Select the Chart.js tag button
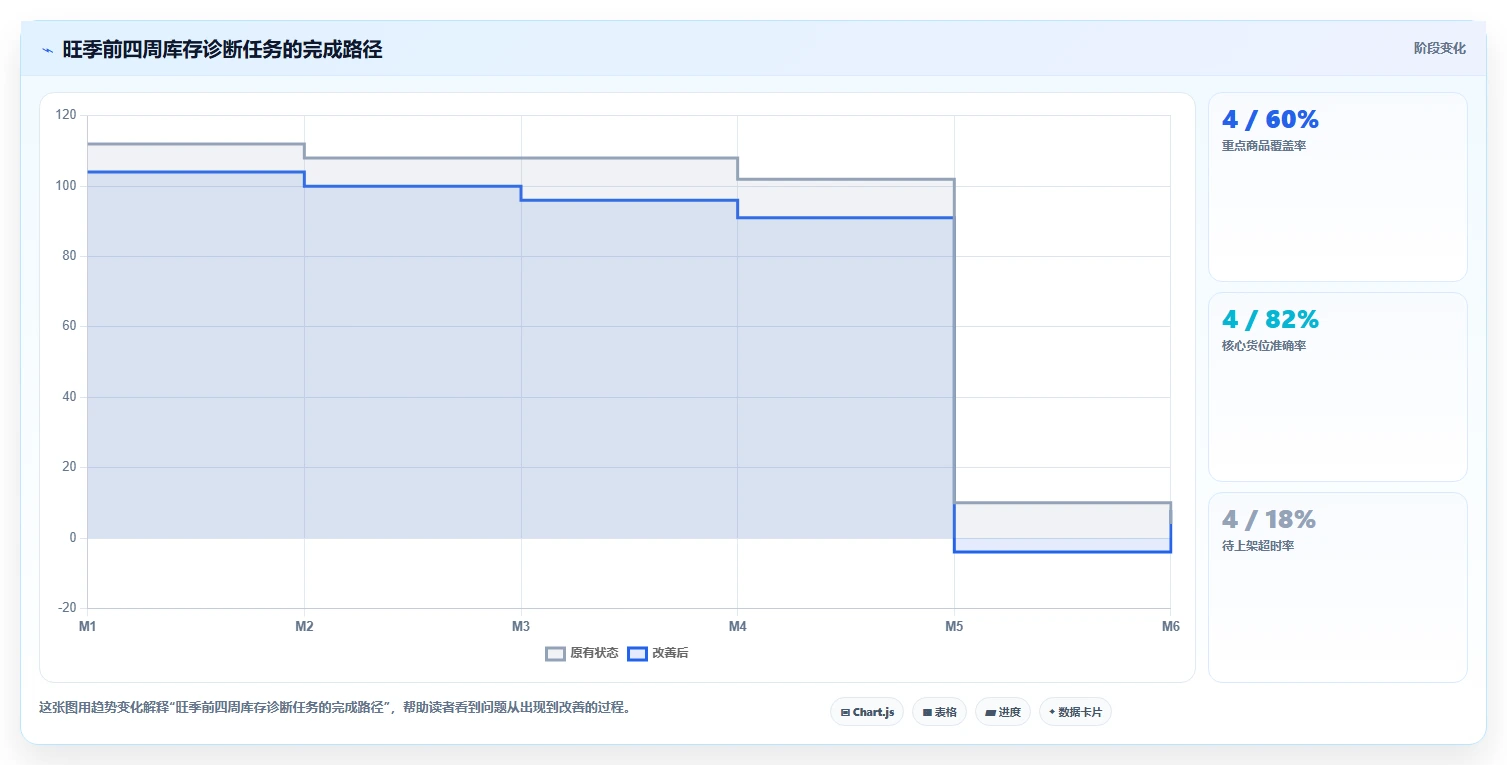Image resolution: width=1507 pixels, height=765 pixels. point(867,712)
